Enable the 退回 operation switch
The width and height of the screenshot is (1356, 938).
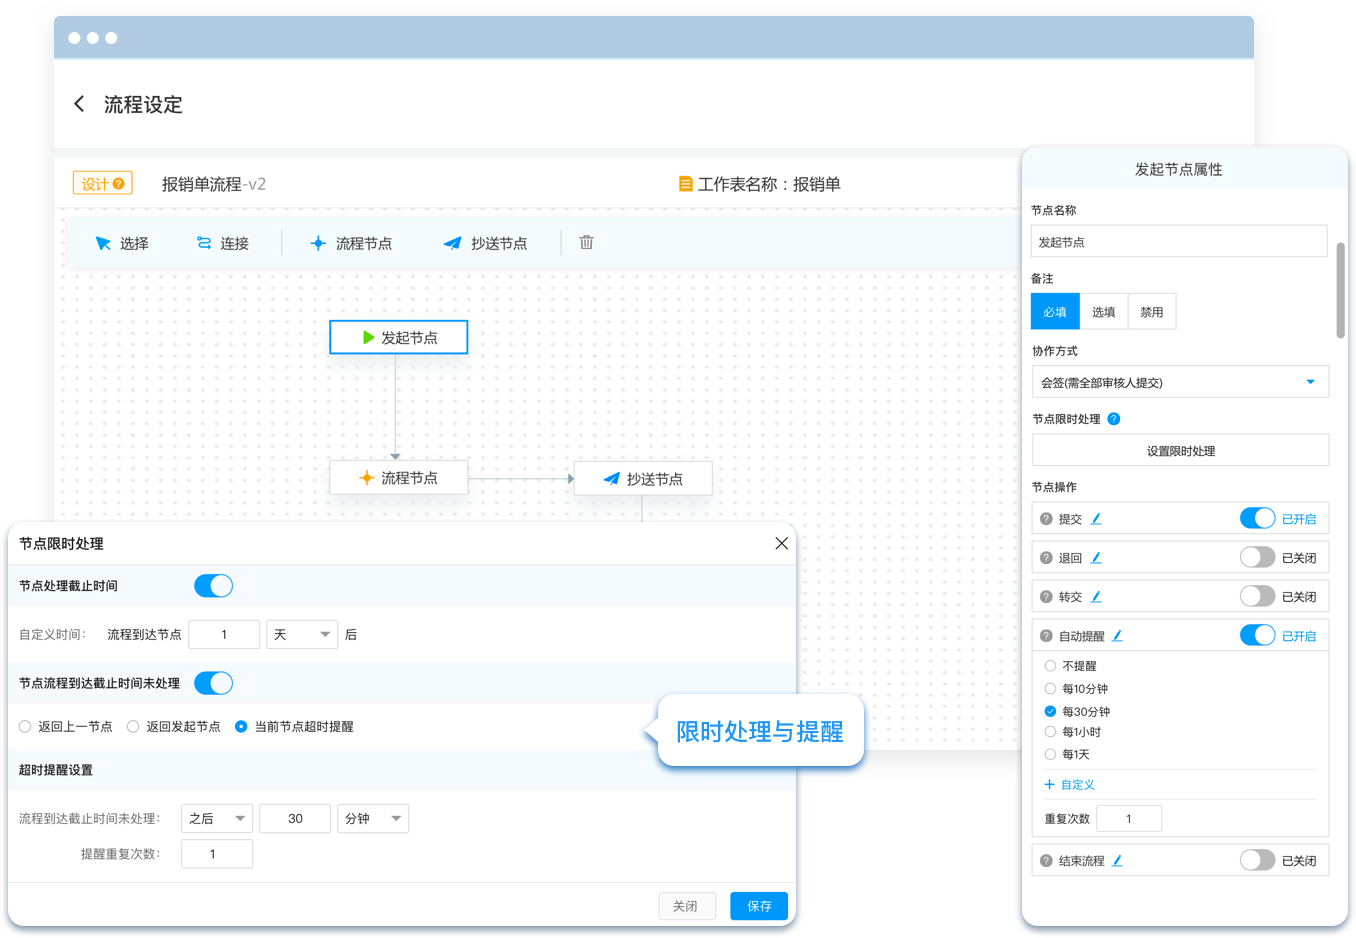1257,557
